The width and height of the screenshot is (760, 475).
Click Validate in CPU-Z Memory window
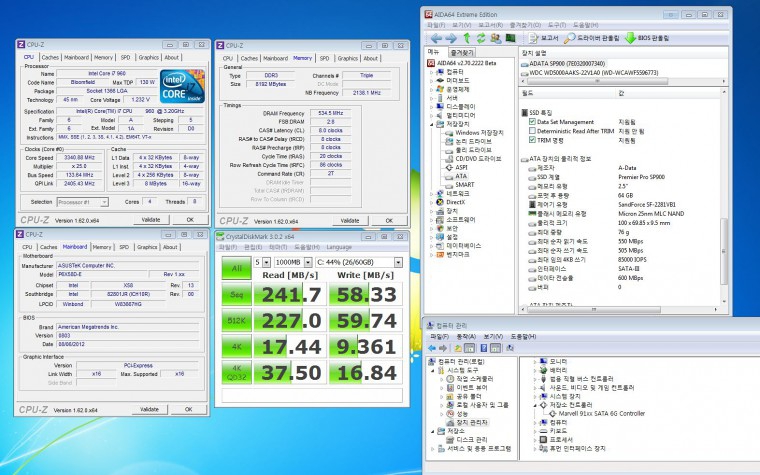(349, 221)
